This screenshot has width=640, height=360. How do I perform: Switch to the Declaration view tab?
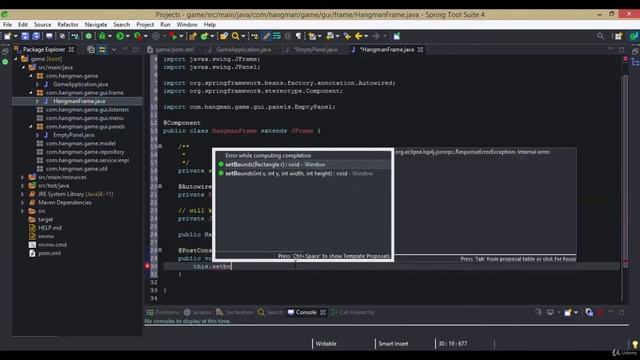tap(235, 313)
